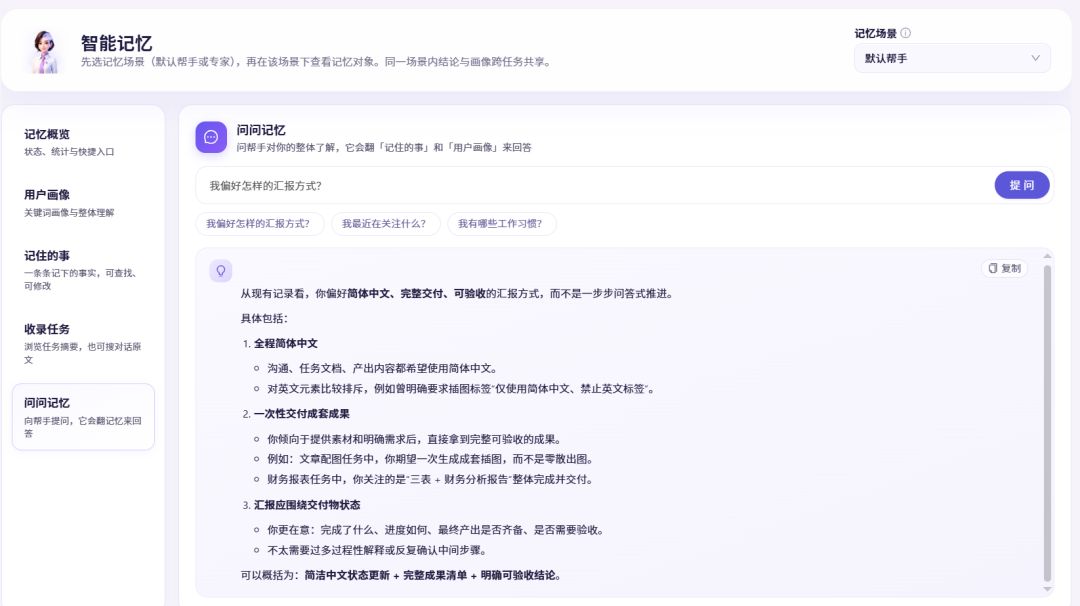Expand the 记忆场景 dropdown chevron arrow
Image resolution: width=1080 pixels, height=606 pixels.
point(1035,59)
